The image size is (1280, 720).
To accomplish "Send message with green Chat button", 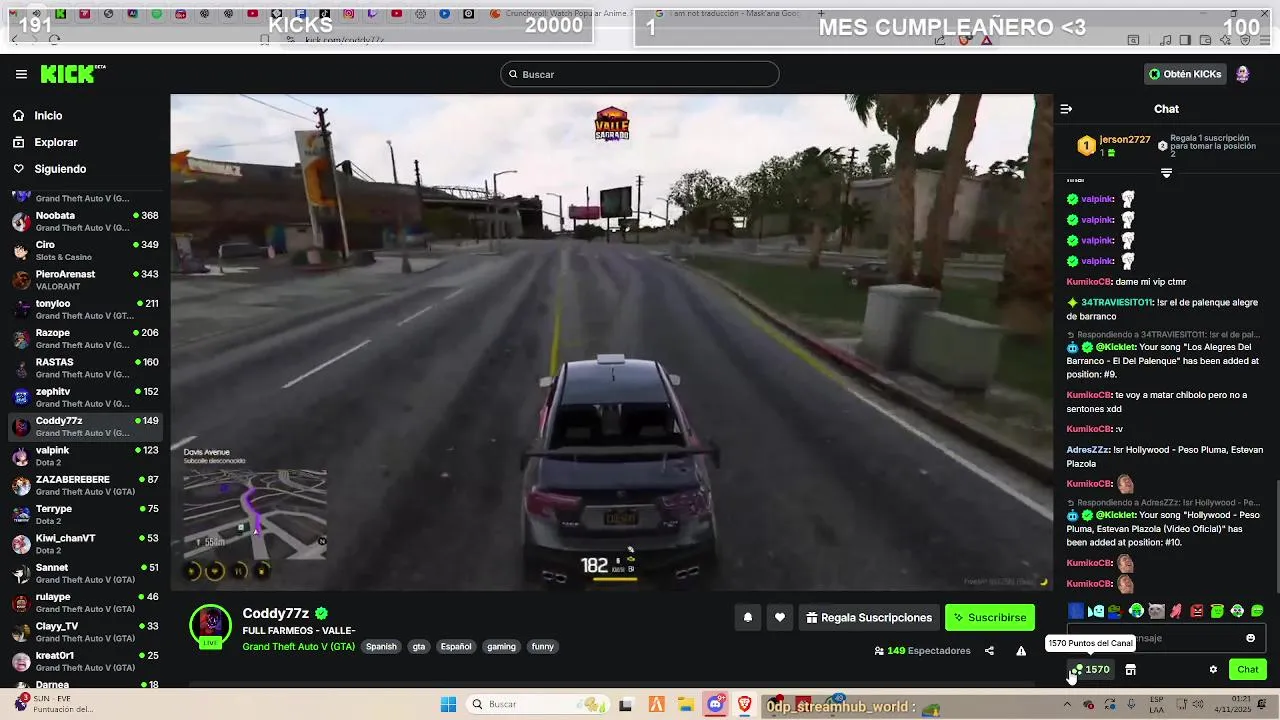I will point(1247,670).
